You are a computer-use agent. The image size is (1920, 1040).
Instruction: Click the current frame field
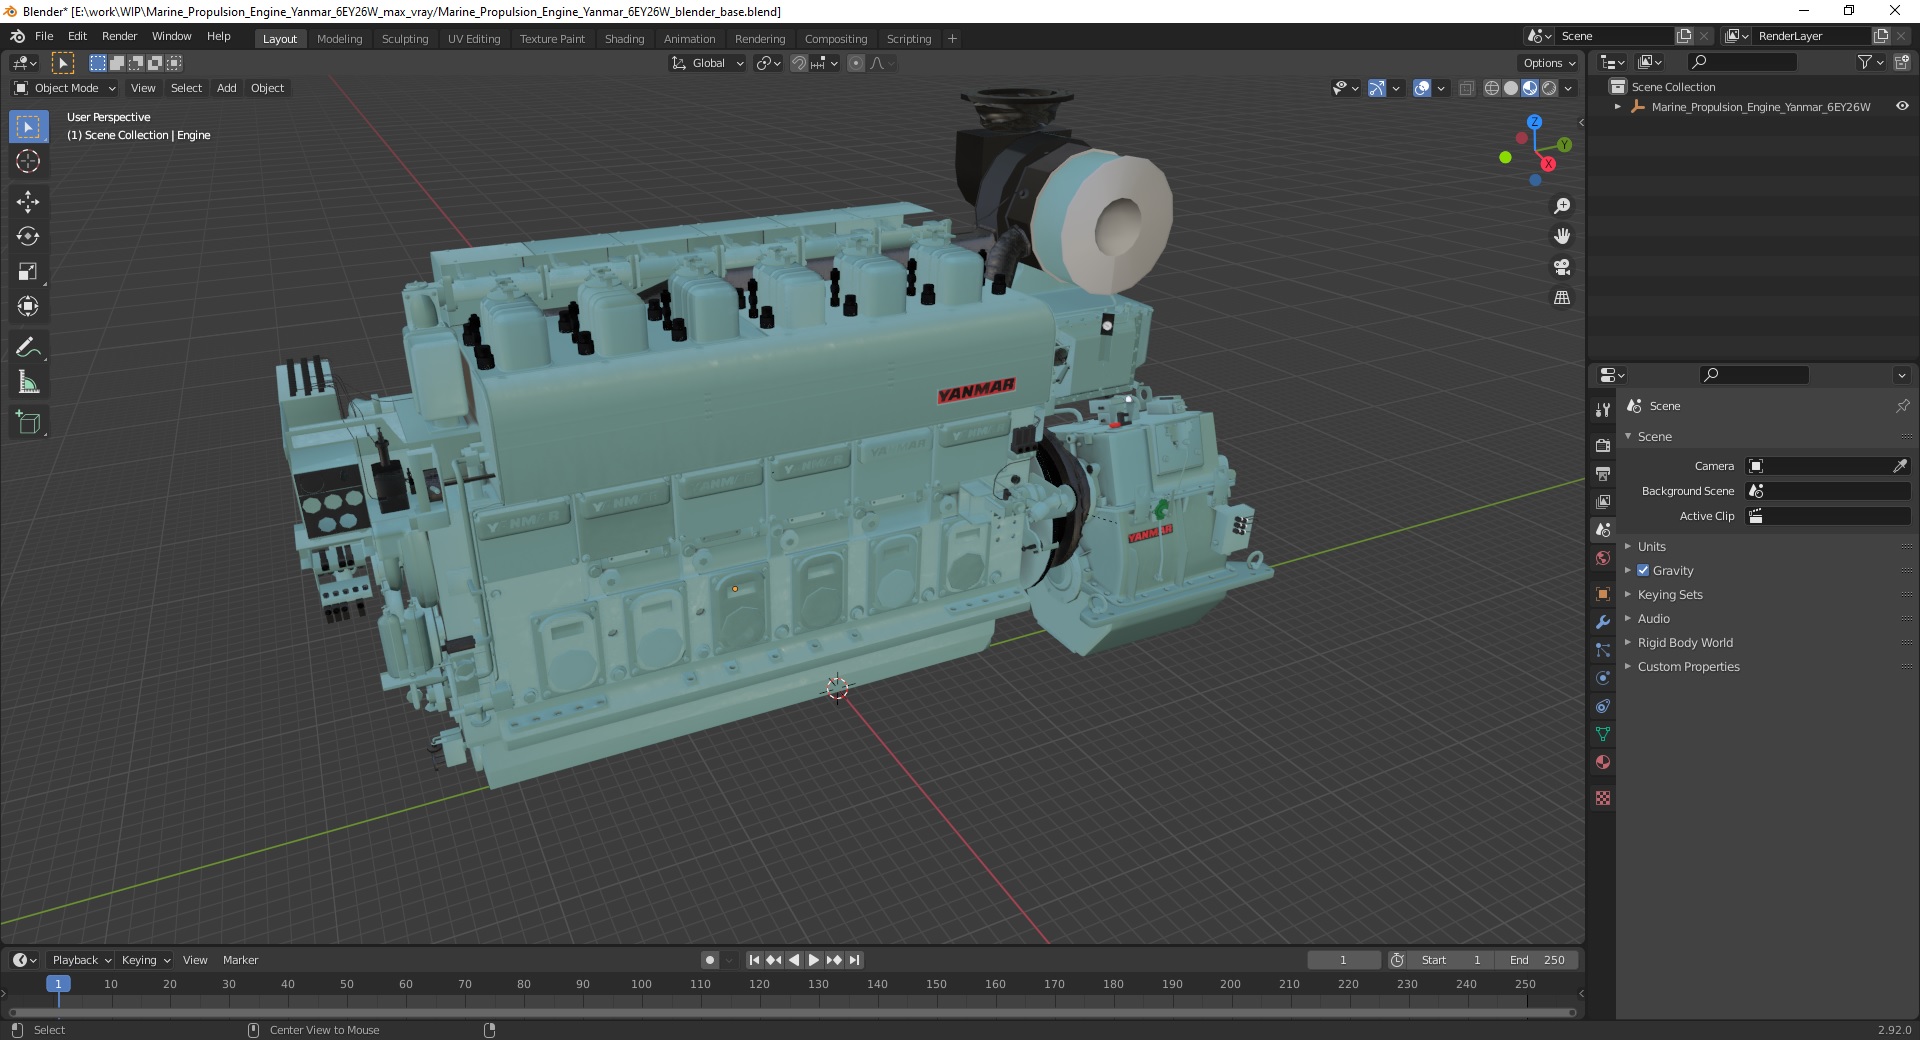pyautogui.click(x=1343, y=960)
